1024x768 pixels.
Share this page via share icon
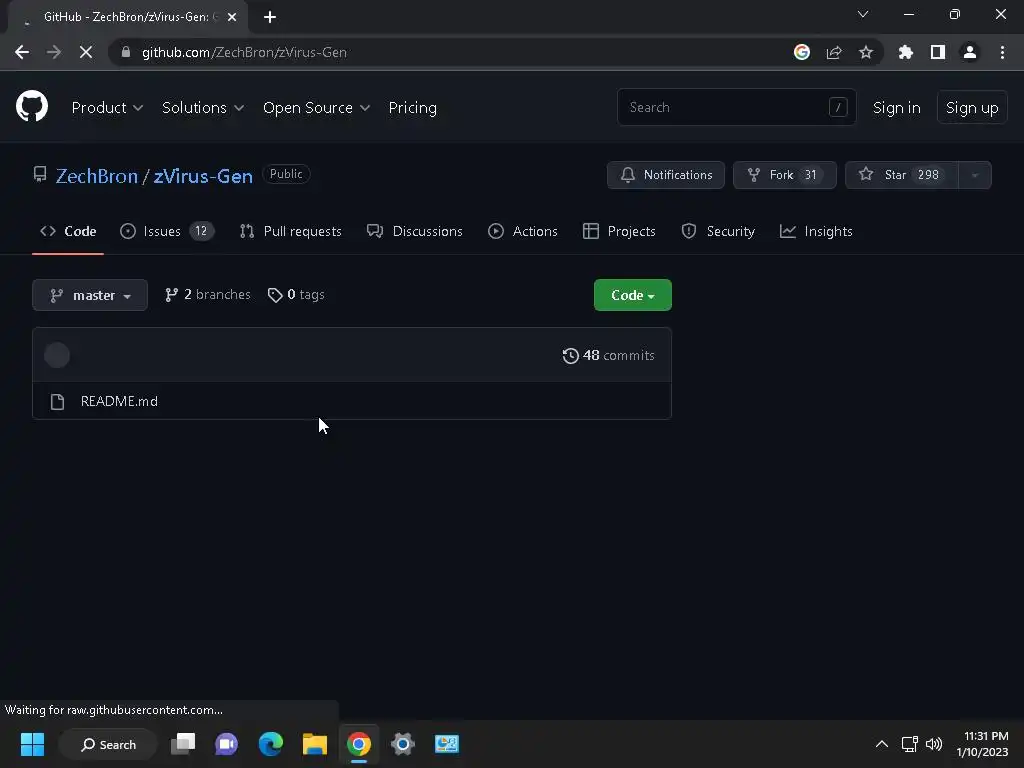pos(834,52)
